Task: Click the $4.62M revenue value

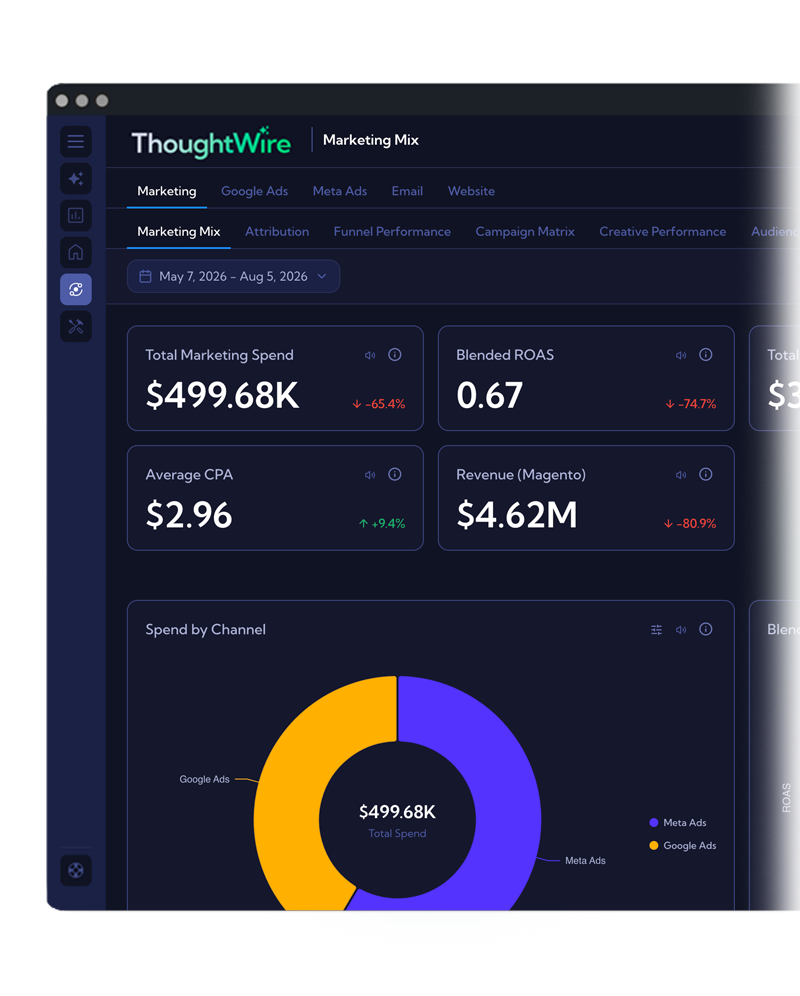Action: (x=517, y=515)
